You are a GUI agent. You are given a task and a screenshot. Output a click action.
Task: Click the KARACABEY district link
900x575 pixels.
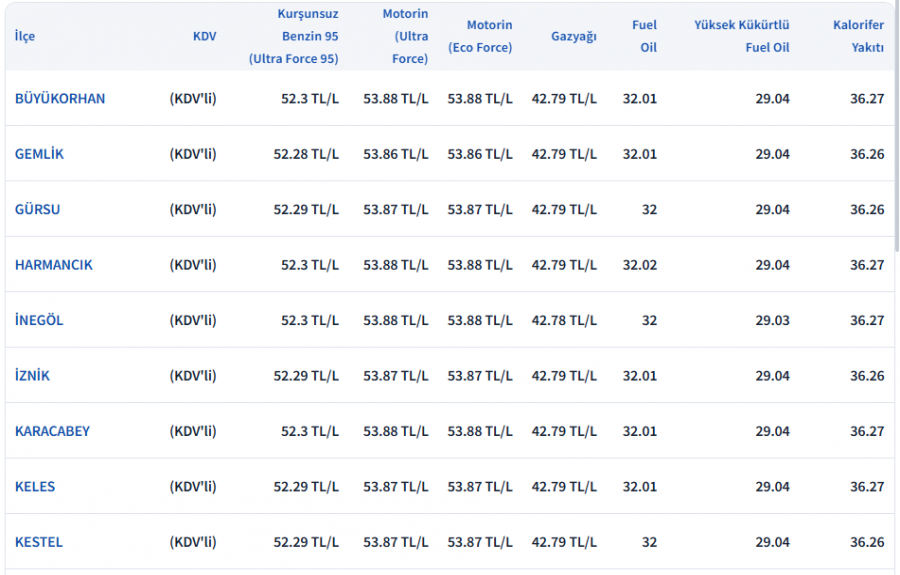point(52,431)
